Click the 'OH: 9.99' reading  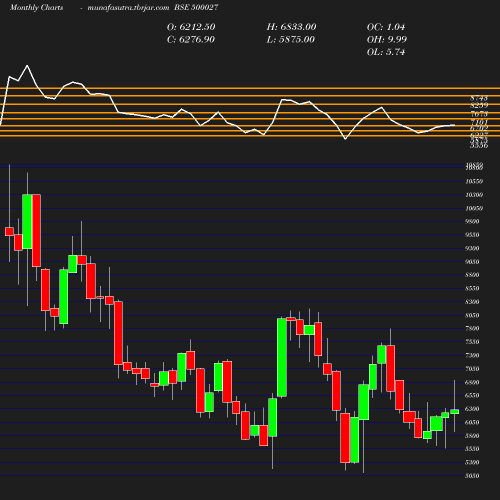pos(387,40)
